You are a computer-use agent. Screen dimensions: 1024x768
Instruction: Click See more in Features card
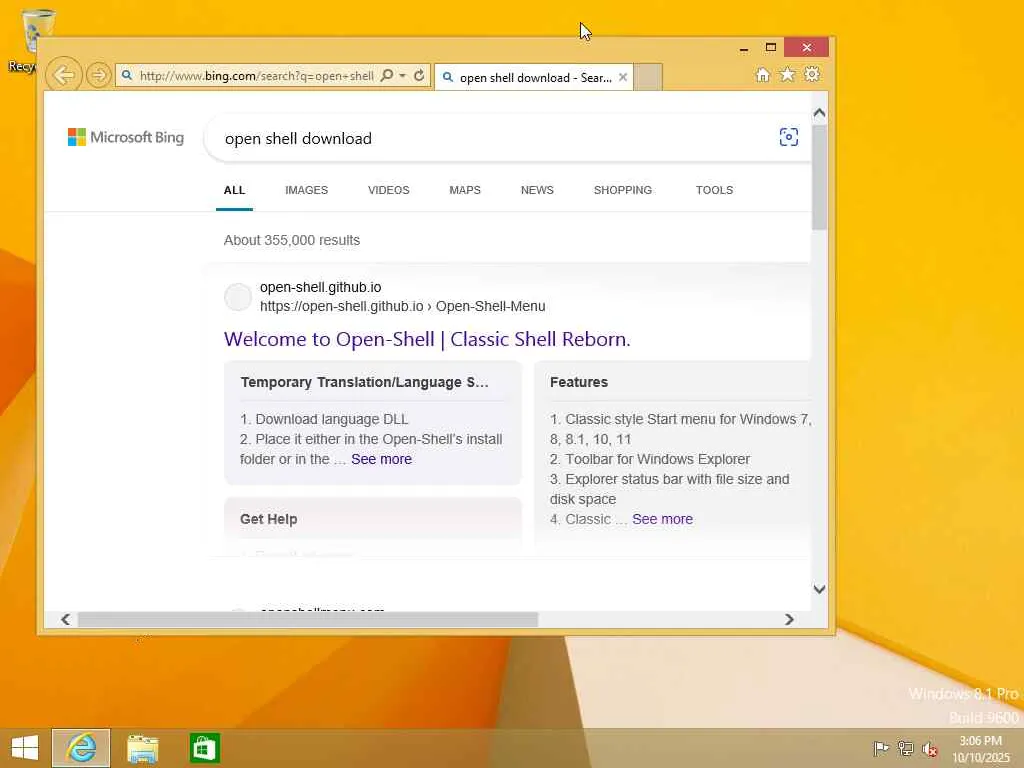coord(662,519)
